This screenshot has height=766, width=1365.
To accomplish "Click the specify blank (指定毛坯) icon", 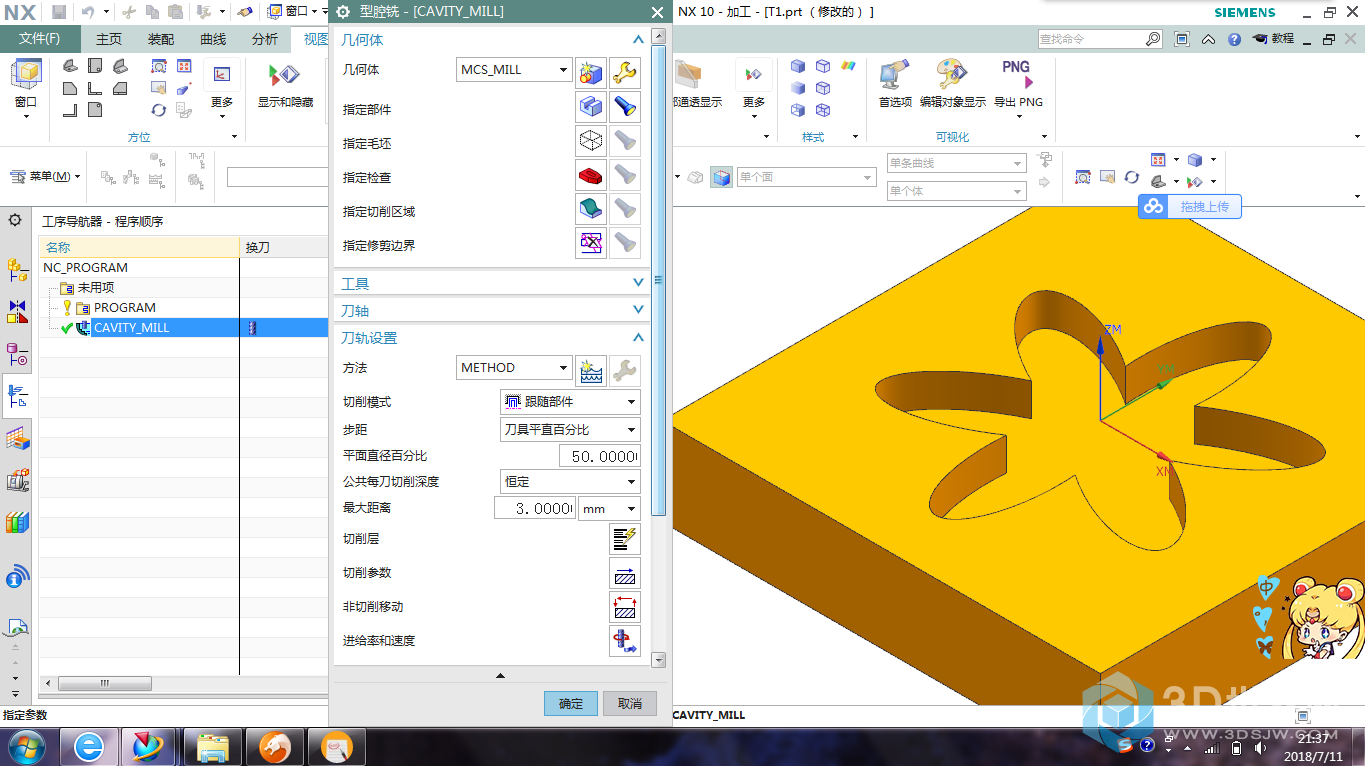I will (592, 141).
